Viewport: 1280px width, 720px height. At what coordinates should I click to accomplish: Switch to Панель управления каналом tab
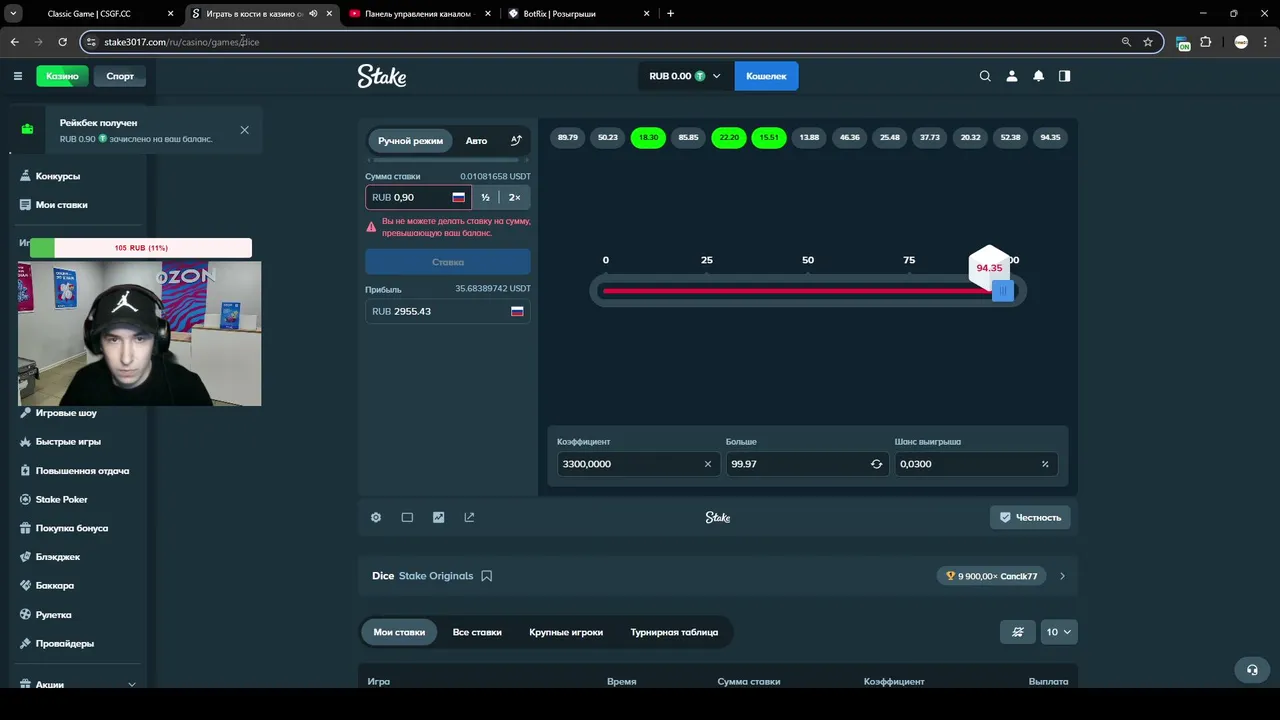pos(418,14)
